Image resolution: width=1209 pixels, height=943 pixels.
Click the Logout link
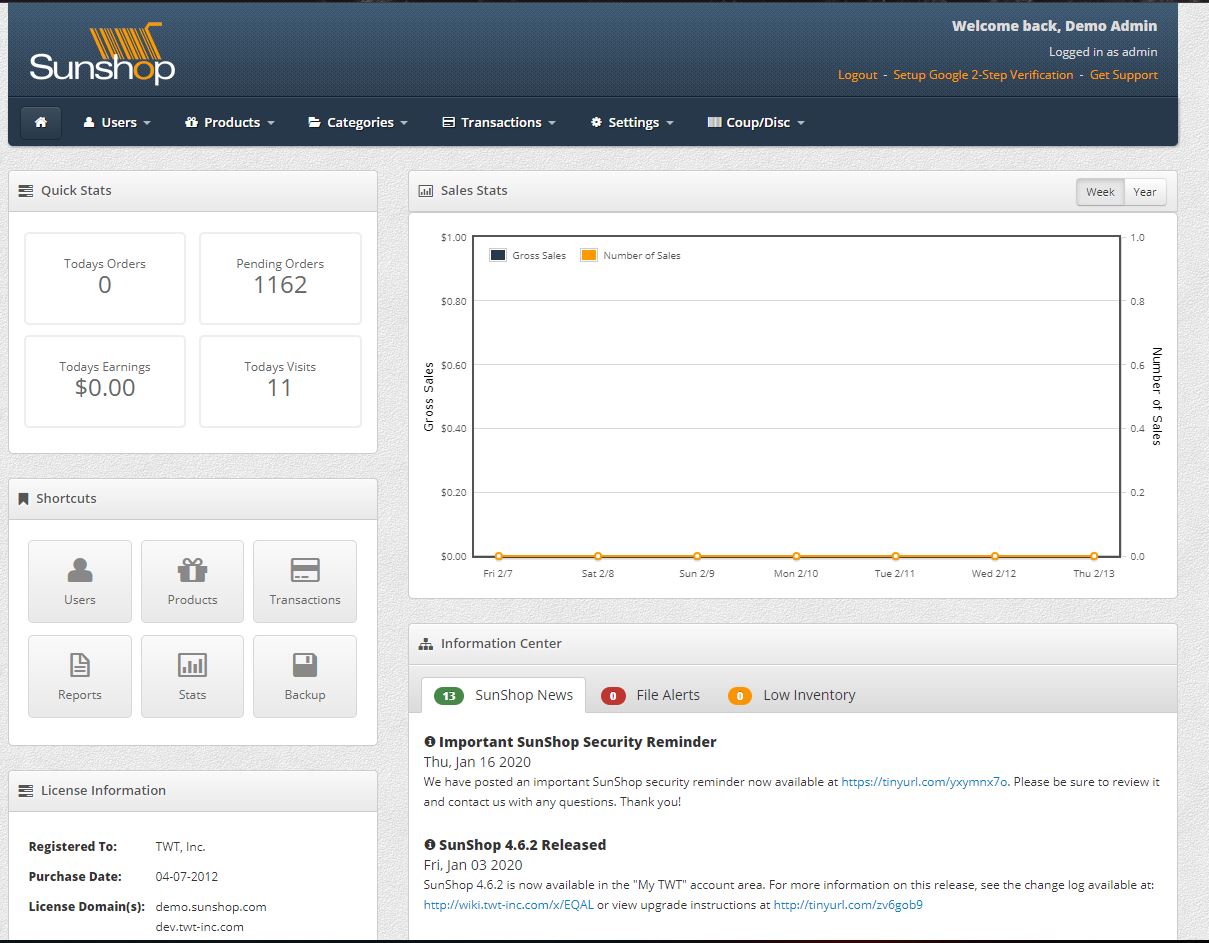point(857,75)
